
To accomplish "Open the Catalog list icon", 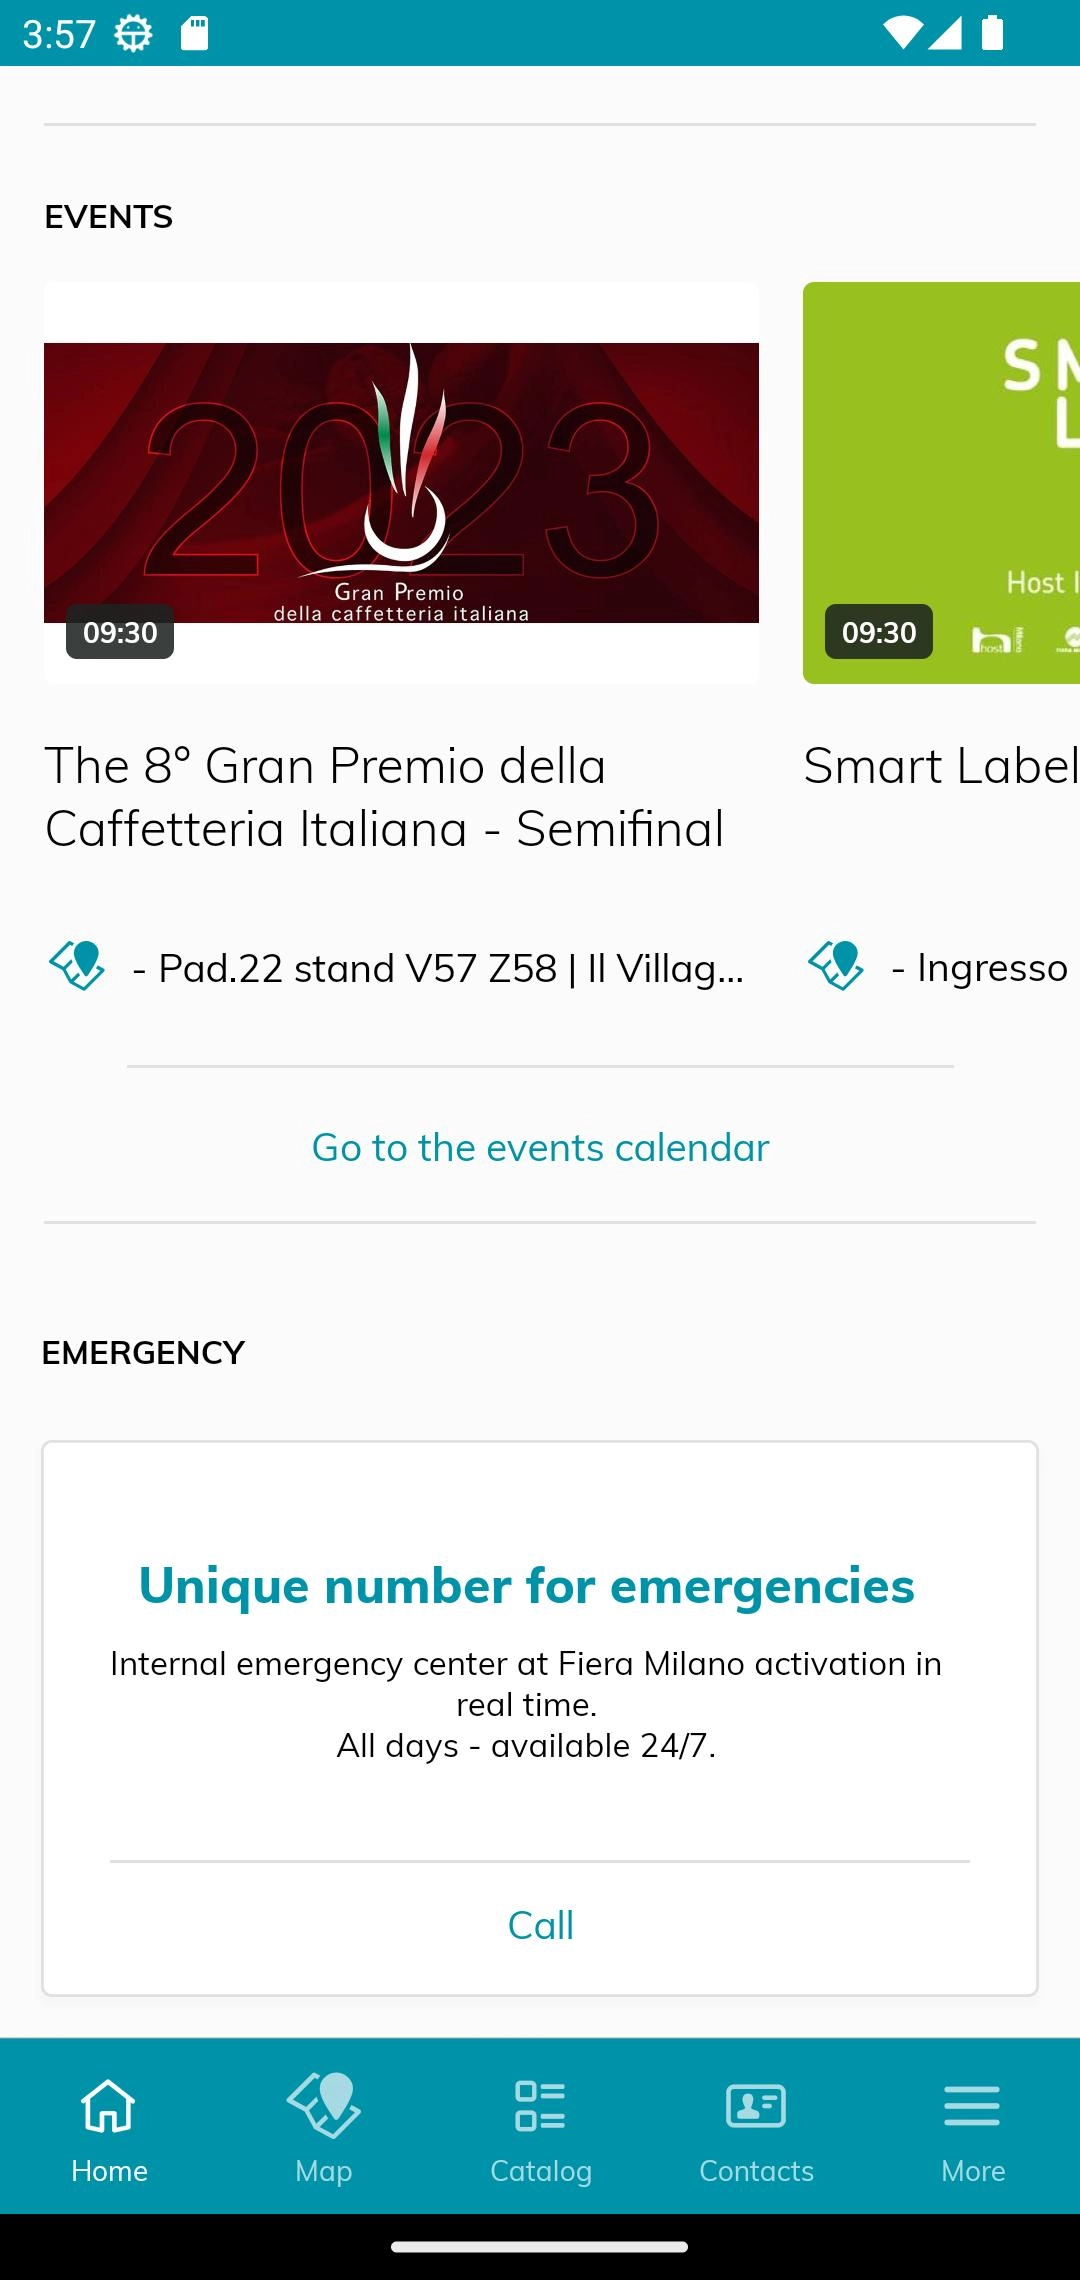I will point(540,2106).
